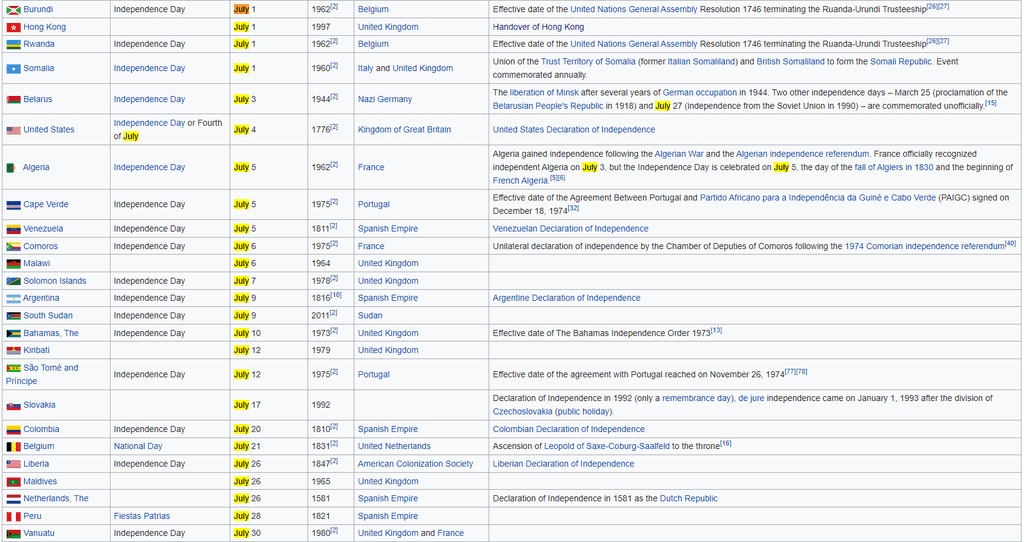Open the Sudan link in South Sudan row
This screenshot has height=542, width=1024.
(370, 316)
